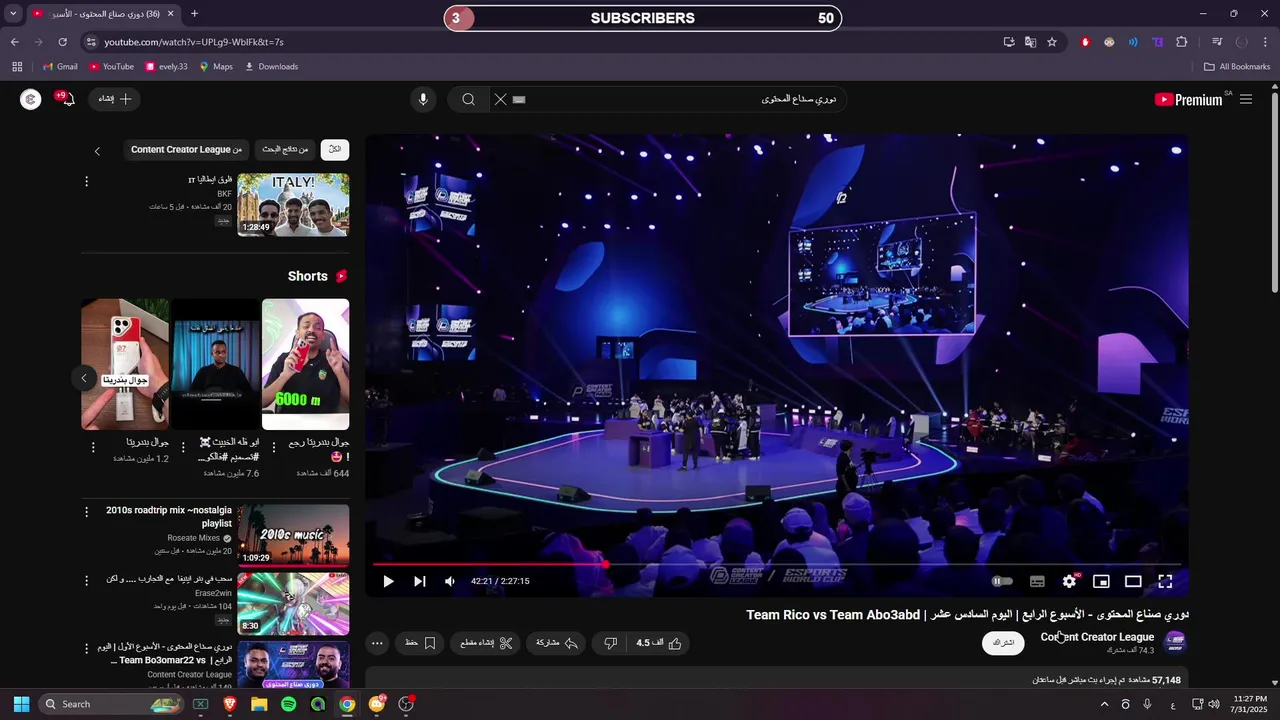Open options for Team Bo3omar22 video

click(x=86, y=648)
